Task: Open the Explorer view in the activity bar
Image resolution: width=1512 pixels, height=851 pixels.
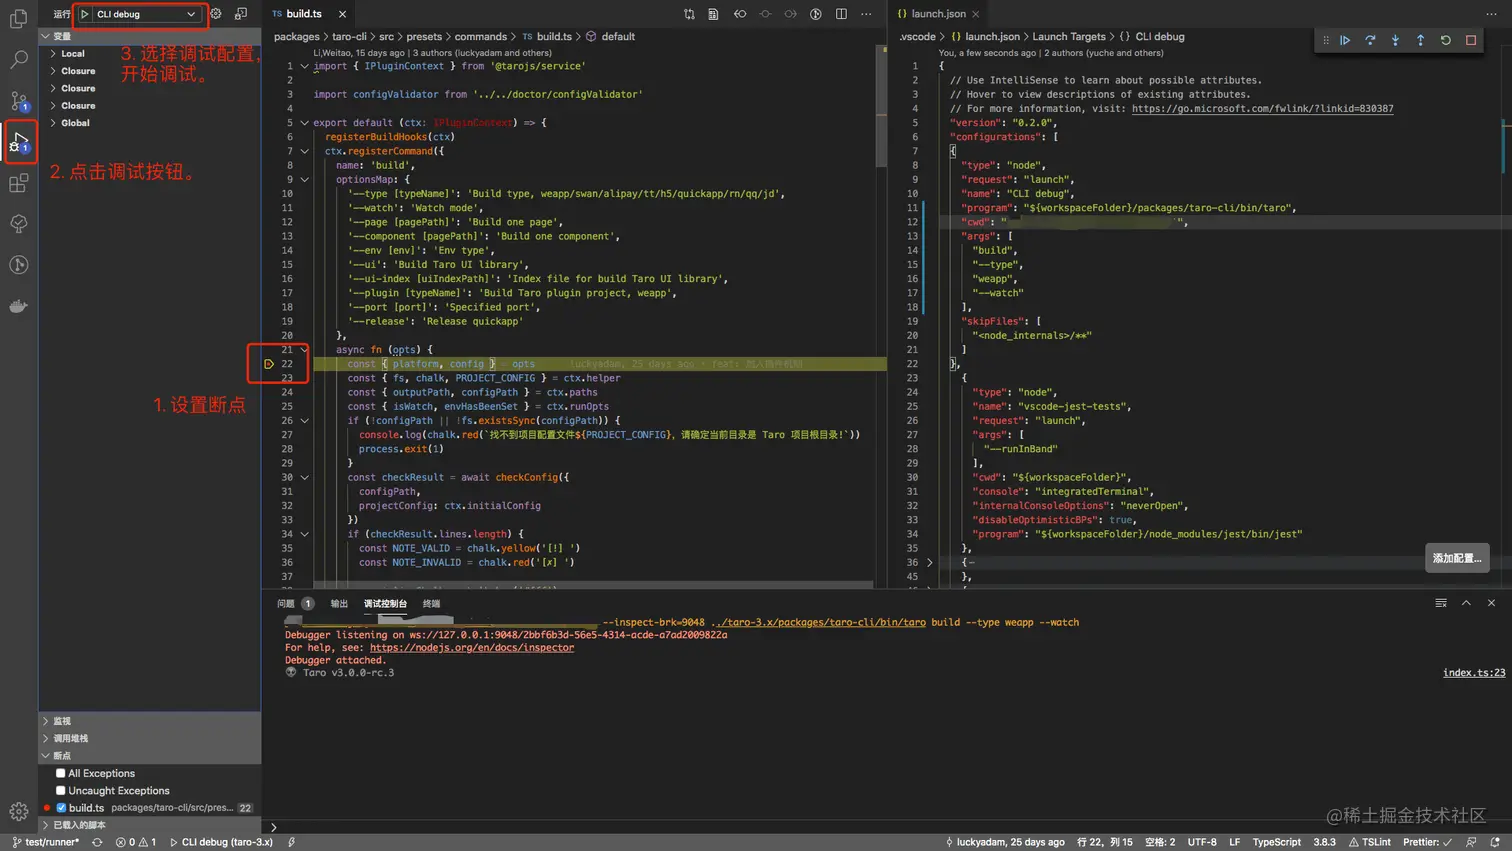Action: [19, 19]
